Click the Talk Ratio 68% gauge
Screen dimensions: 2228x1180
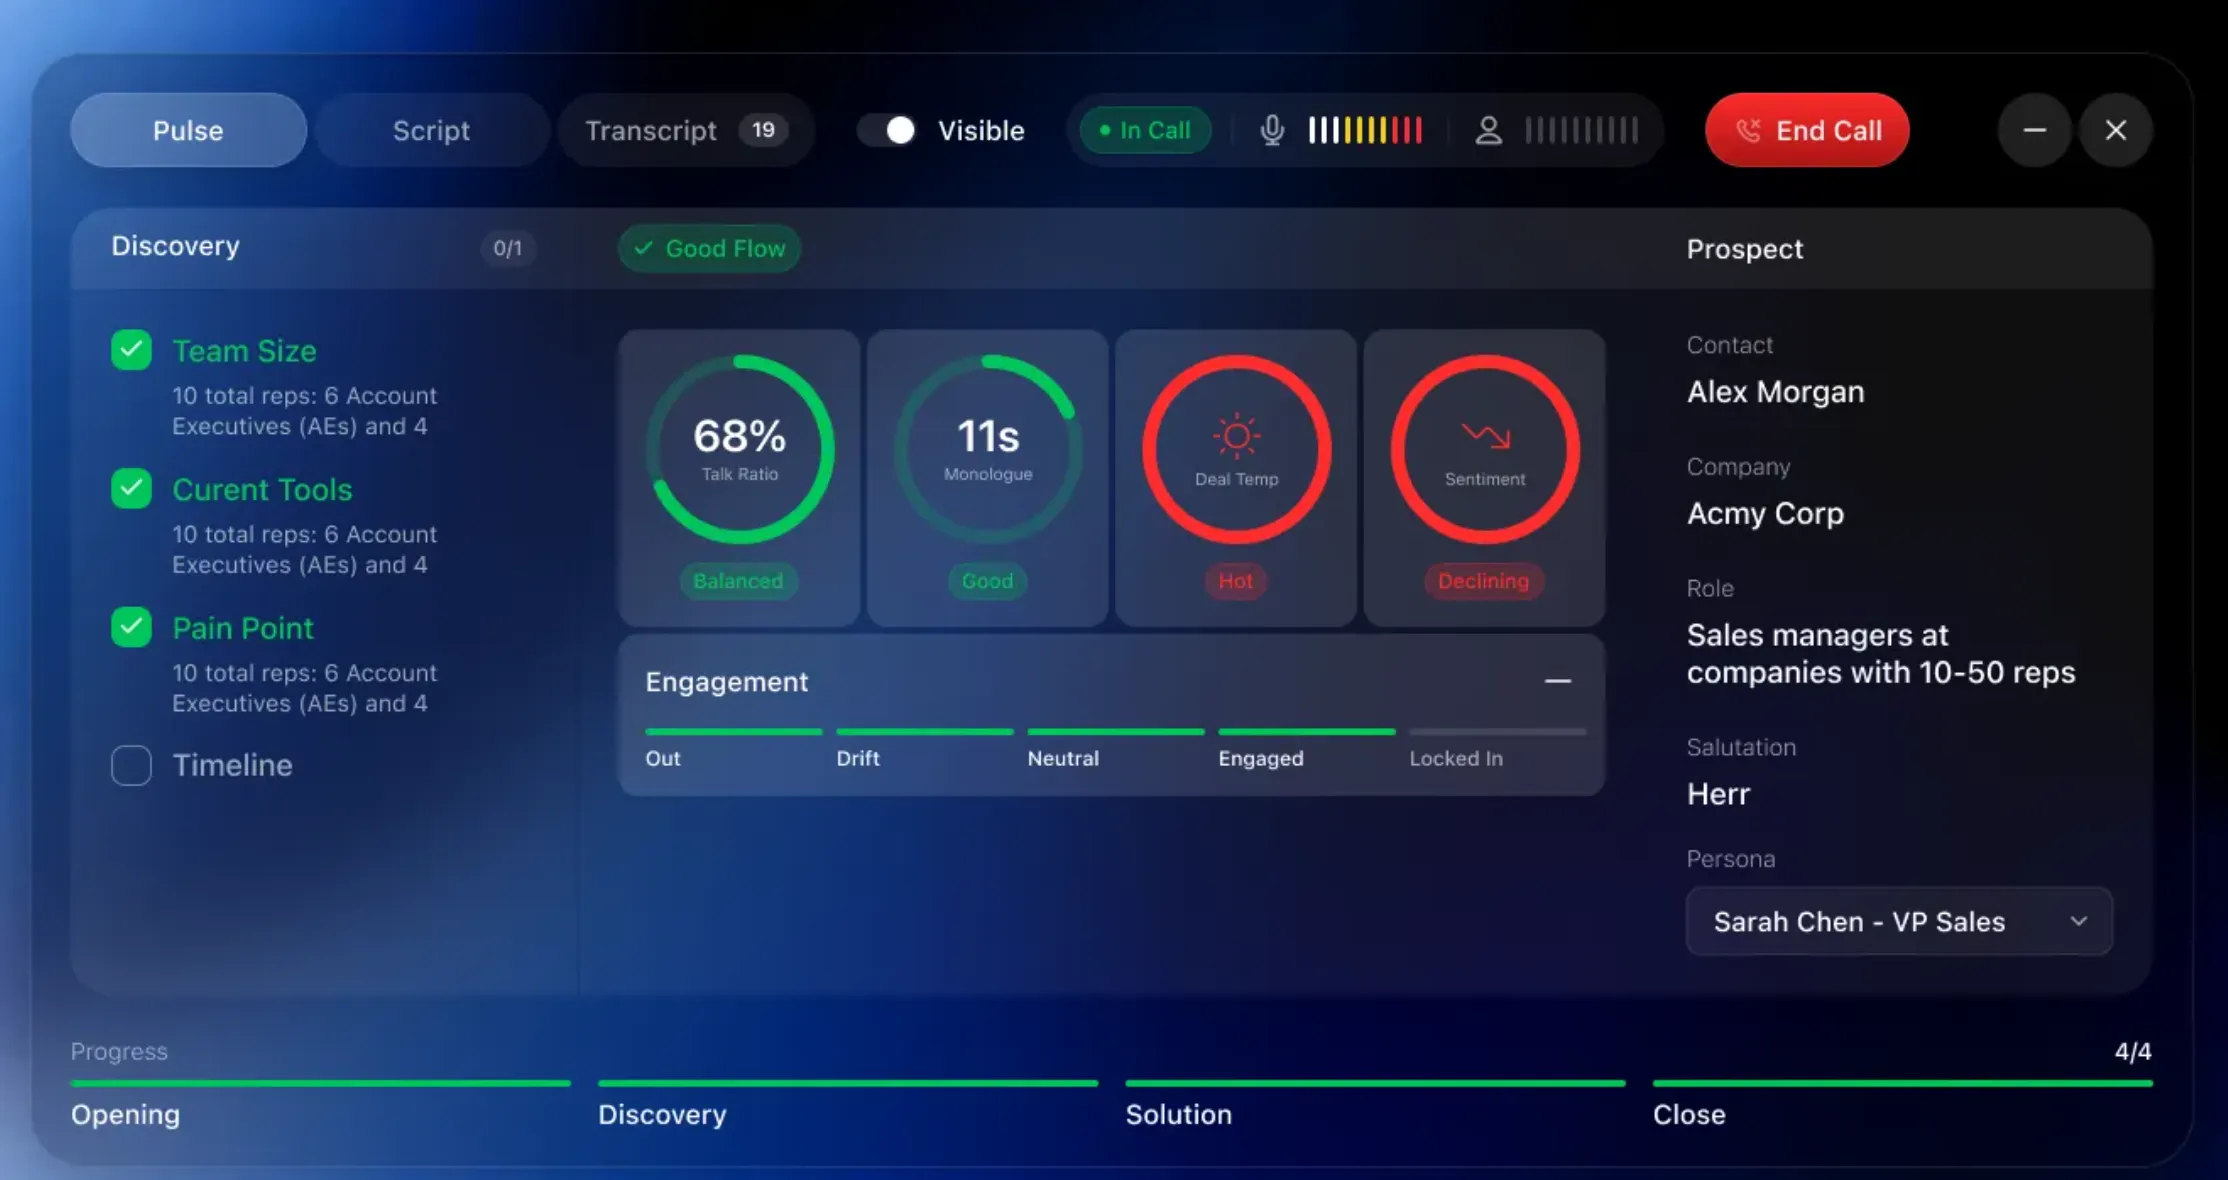[x=739, y=449]
